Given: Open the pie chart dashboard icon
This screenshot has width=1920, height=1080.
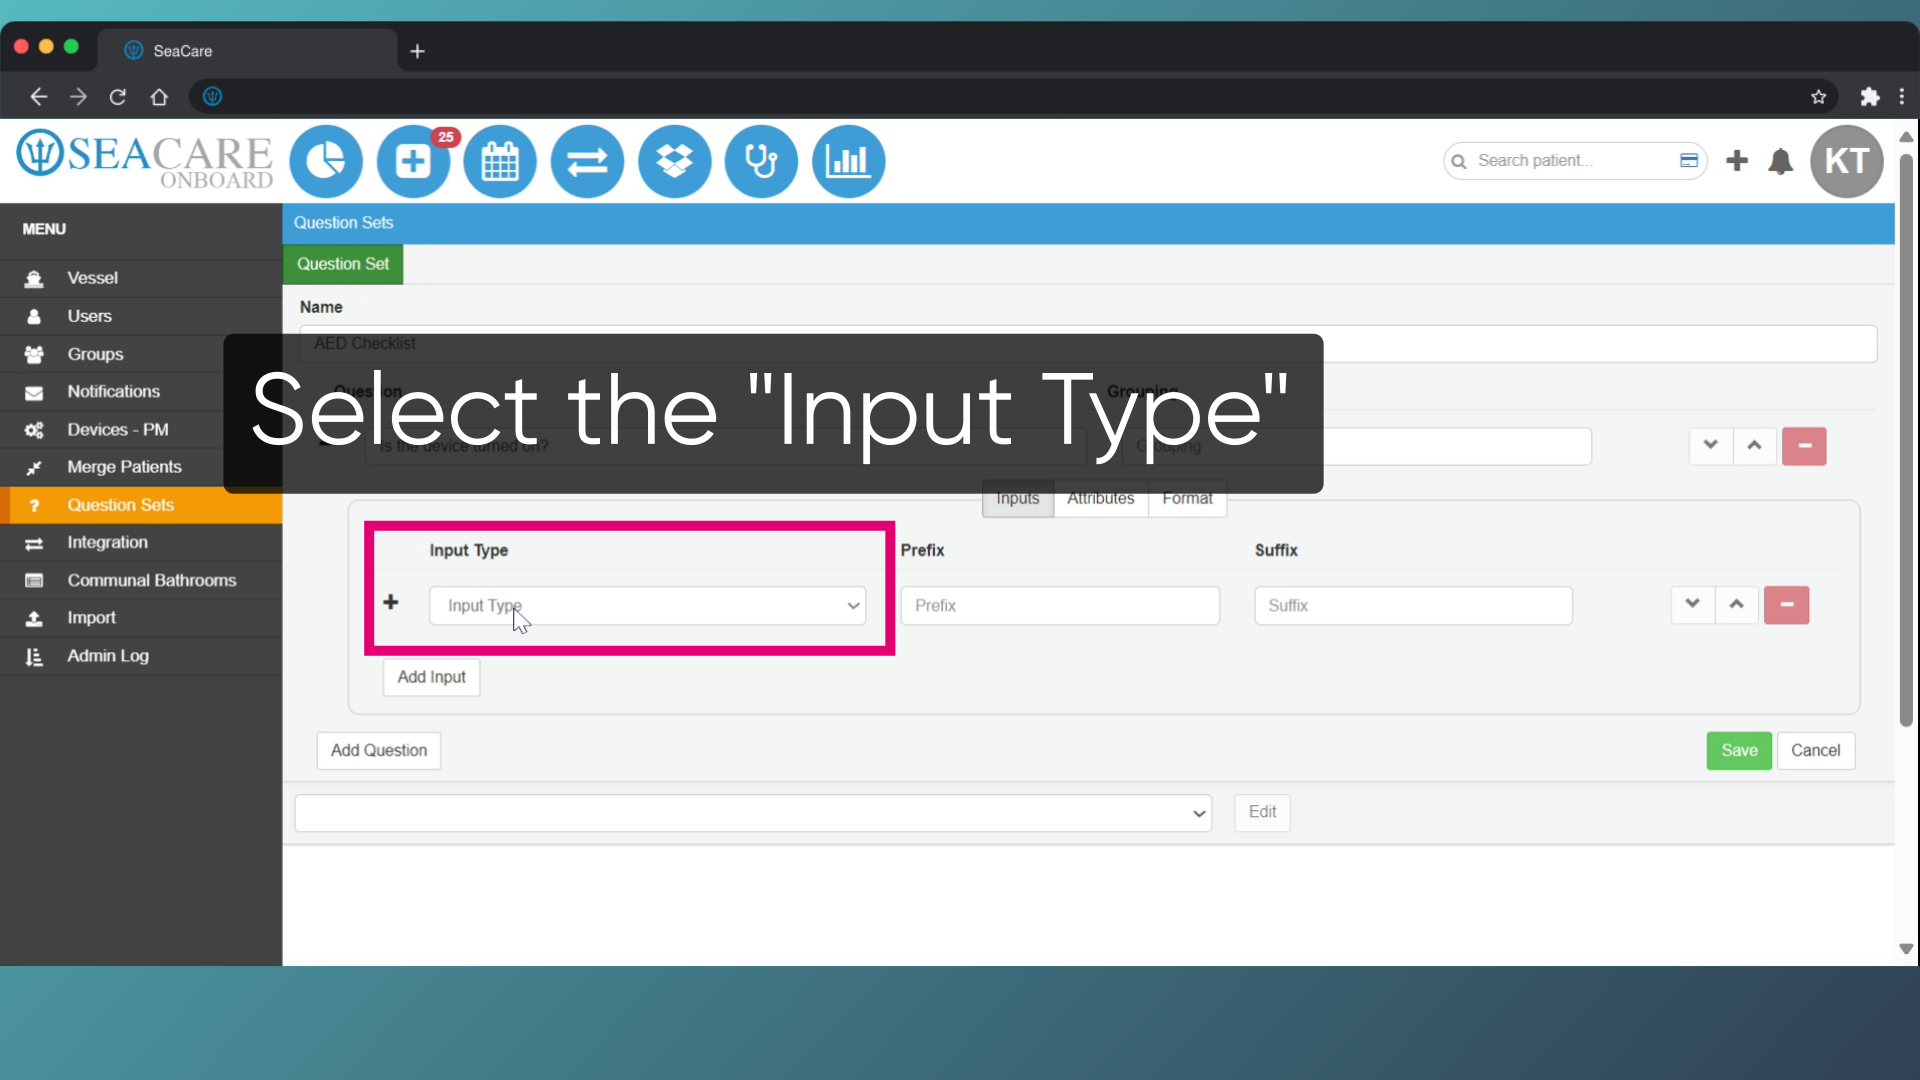Looking at the screenshot, I should [326, 161].
